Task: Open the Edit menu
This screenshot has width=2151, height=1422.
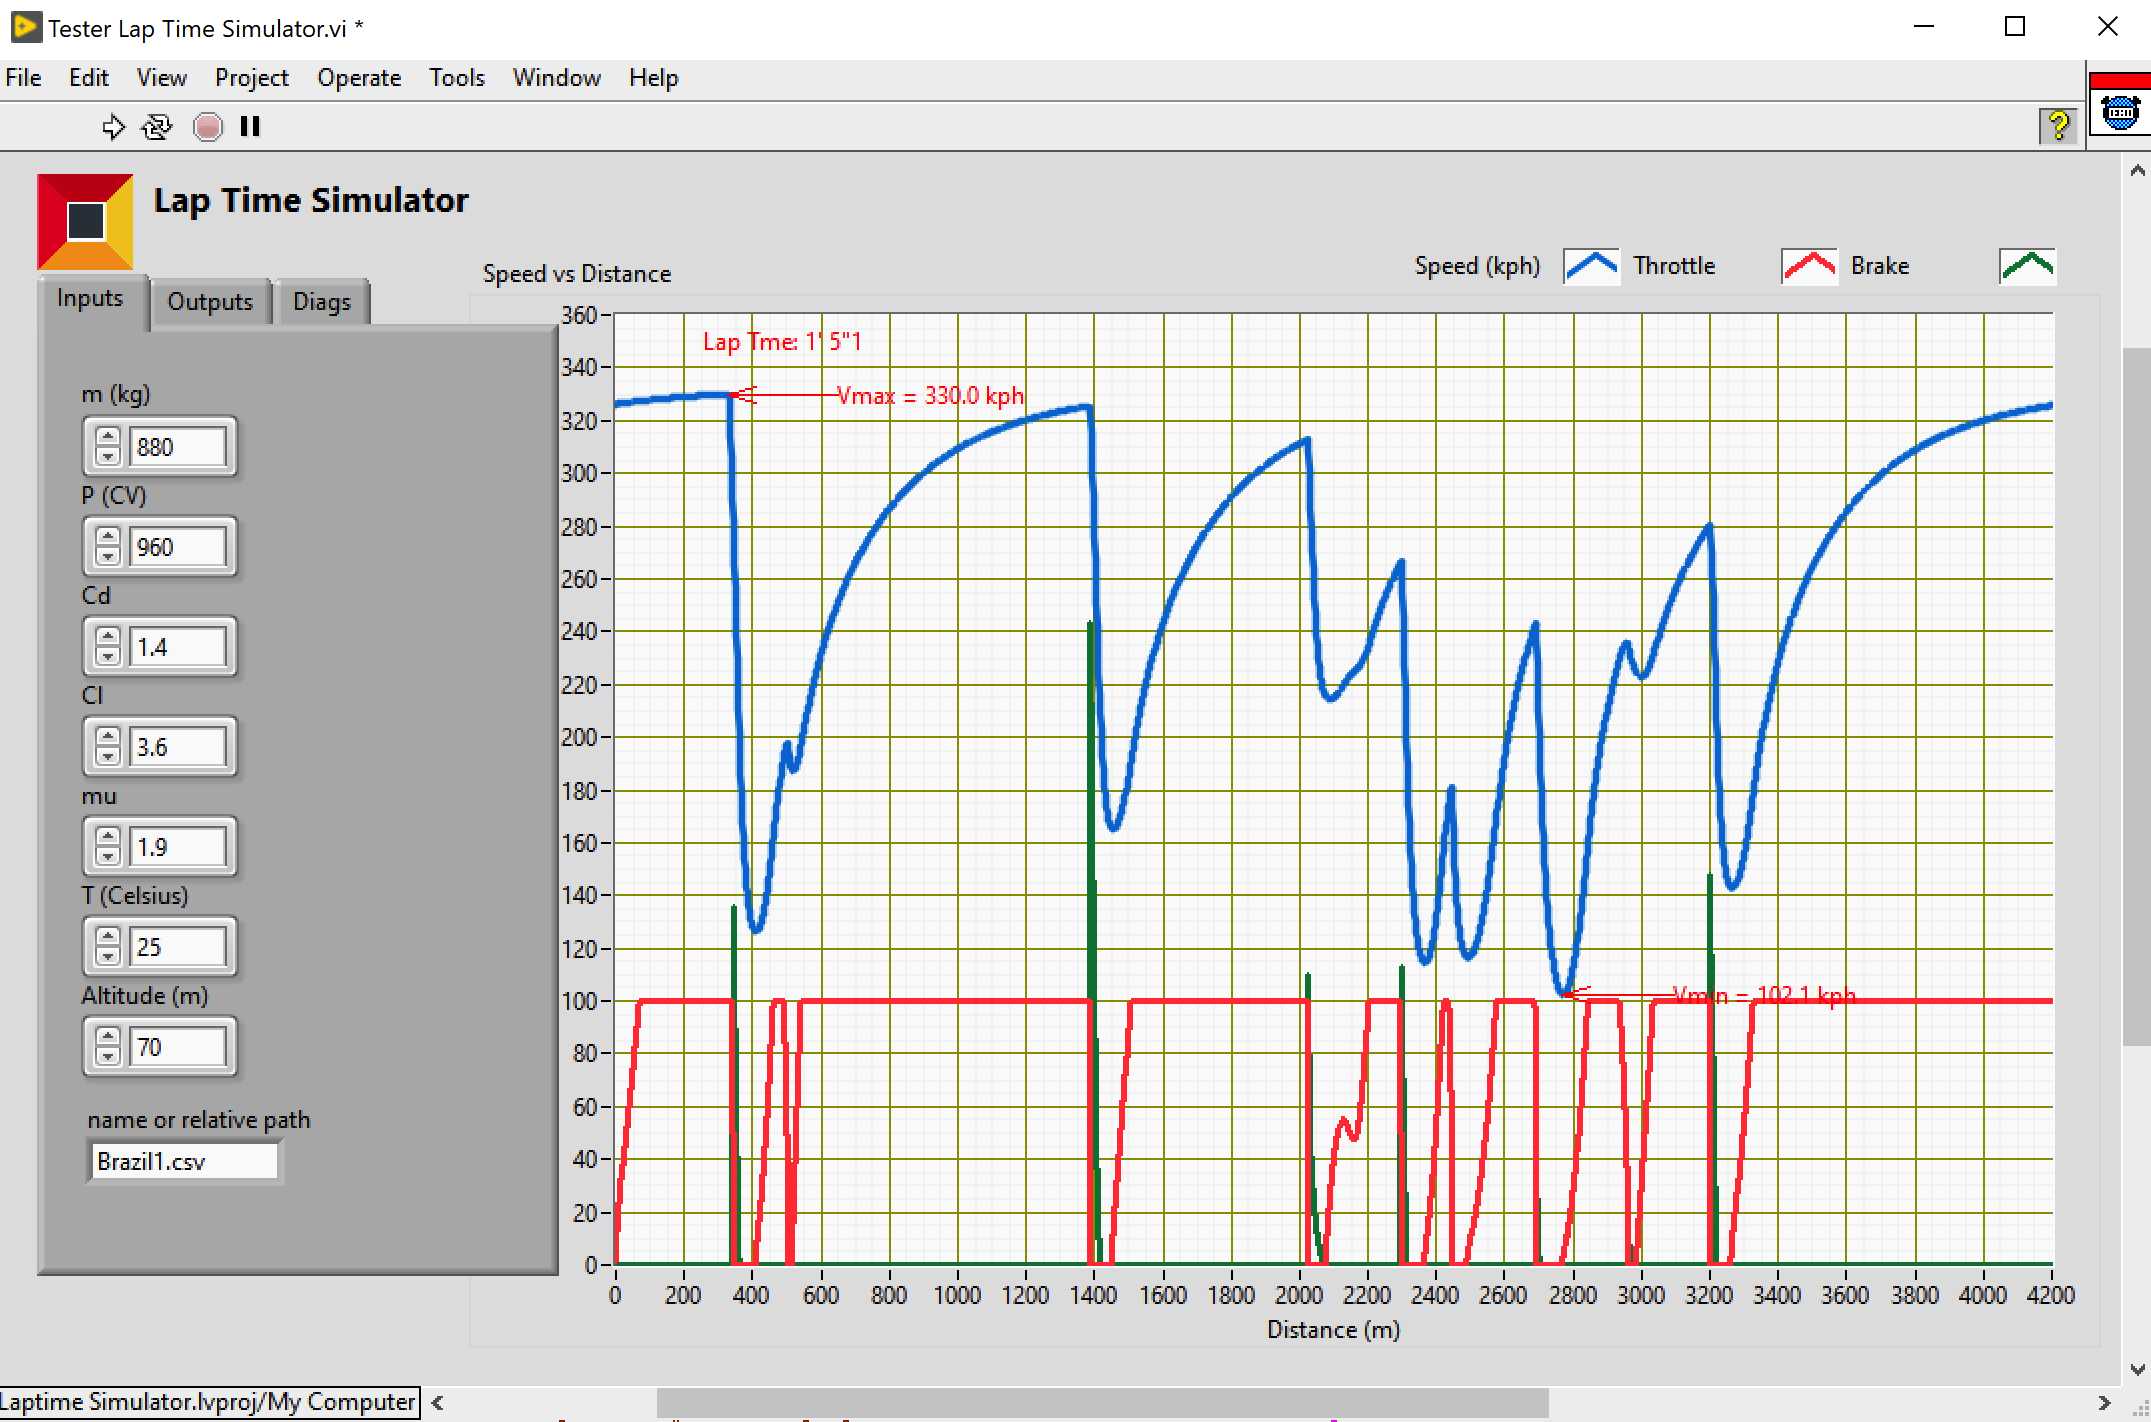Action: (x=89, y=78)
